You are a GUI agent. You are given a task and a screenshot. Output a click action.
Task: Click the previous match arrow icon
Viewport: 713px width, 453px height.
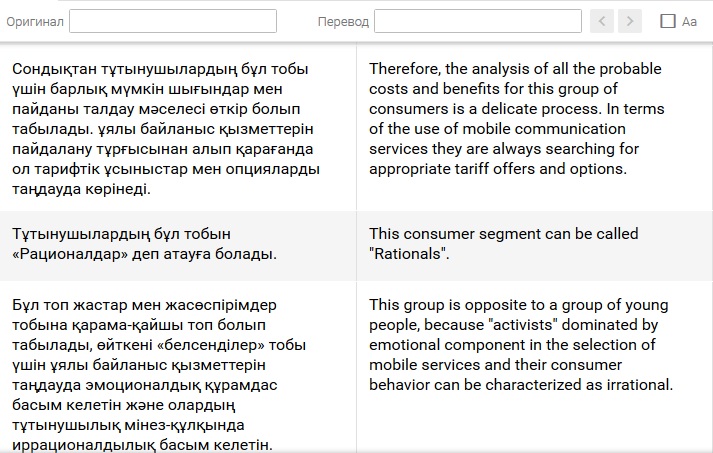(602, 21)
